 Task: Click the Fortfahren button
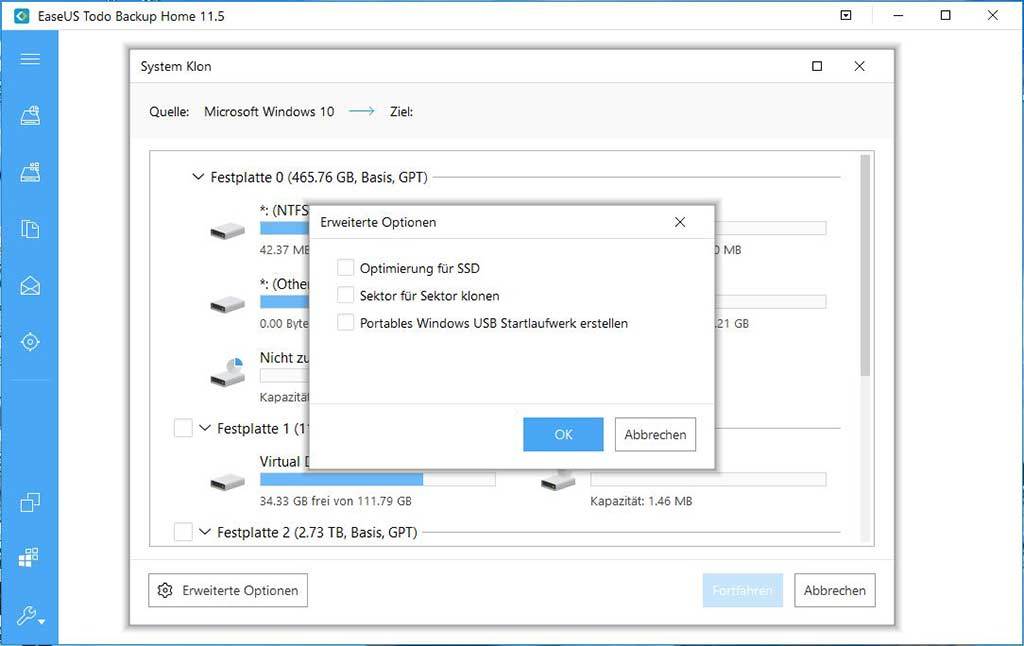[x=743, y=590]
